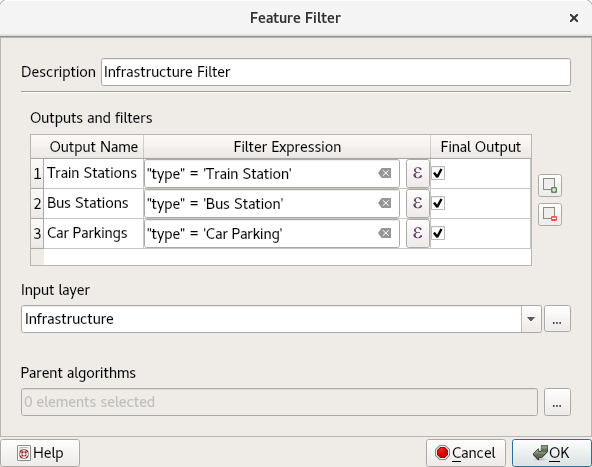The height and width of the screenshot is (467, 592).
Task: Add a new output row button
Action: (x=550, y=185)
